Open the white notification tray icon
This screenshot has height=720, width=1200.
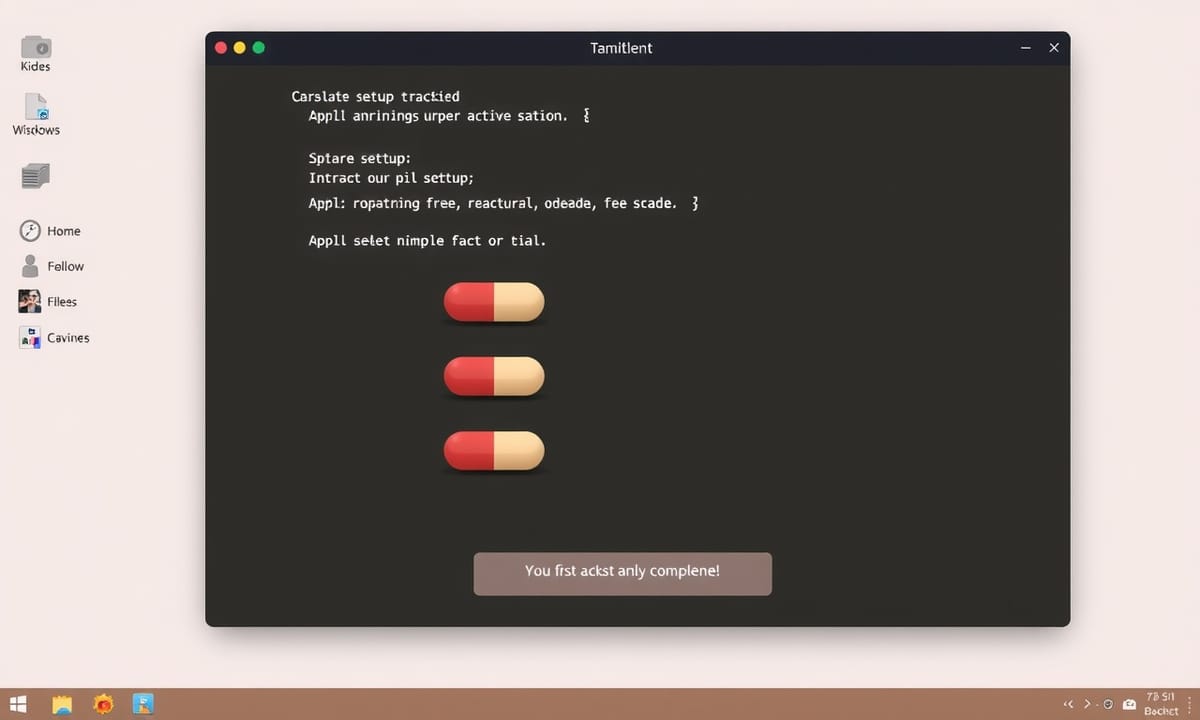coord(1130,704)
